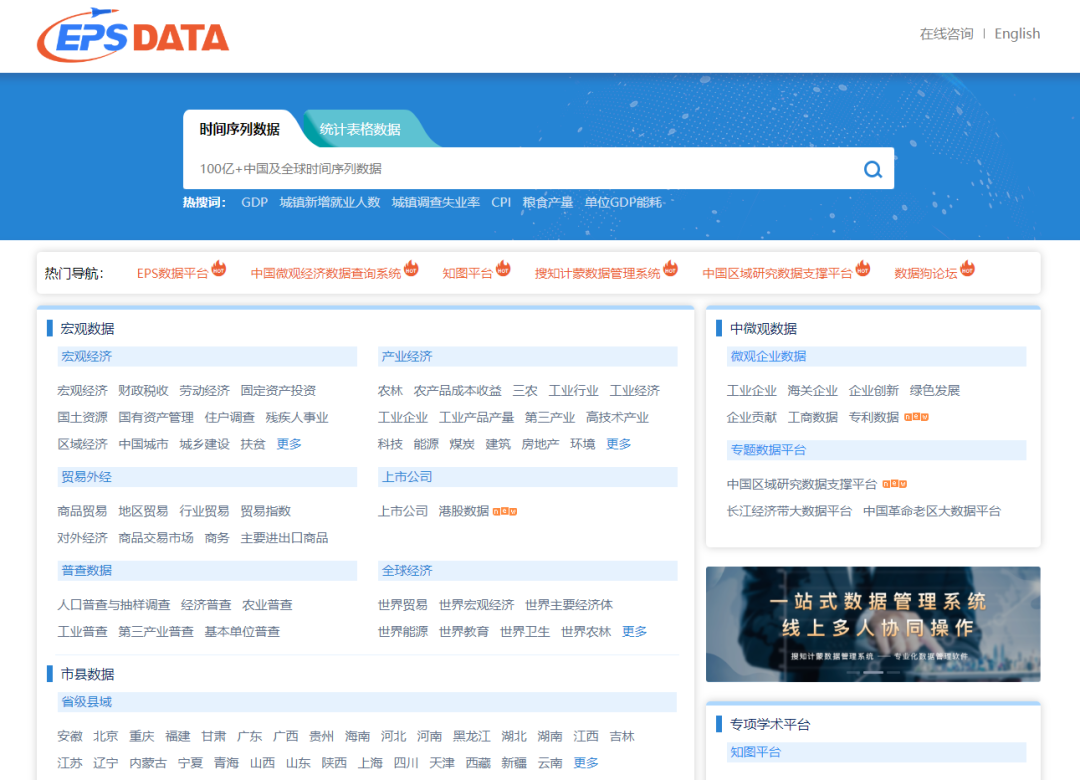This screenshot has width=1080, height=780.
Task: Open 上市公司 category header
Action: (407, 477)
